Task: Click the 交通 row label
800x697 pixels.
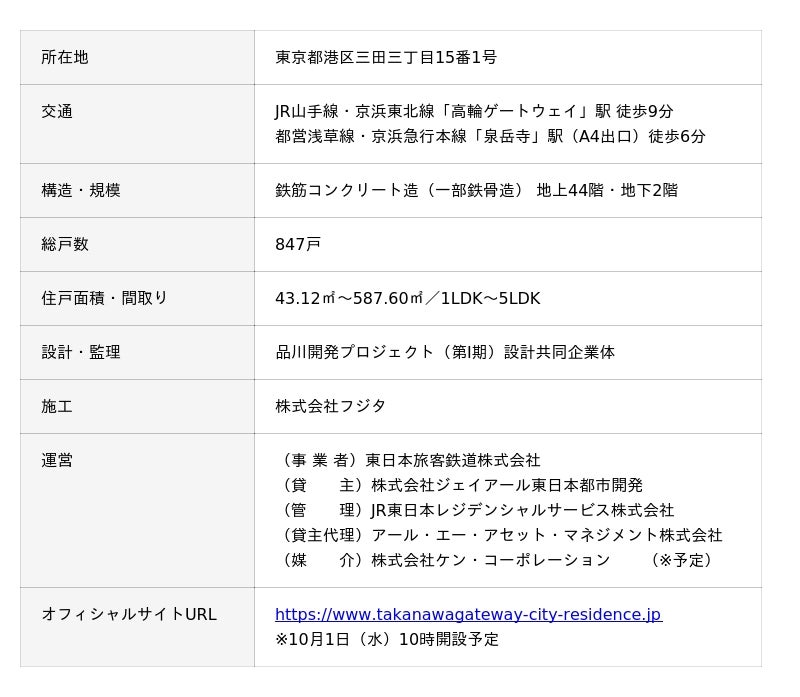Action: pos(57,112)
